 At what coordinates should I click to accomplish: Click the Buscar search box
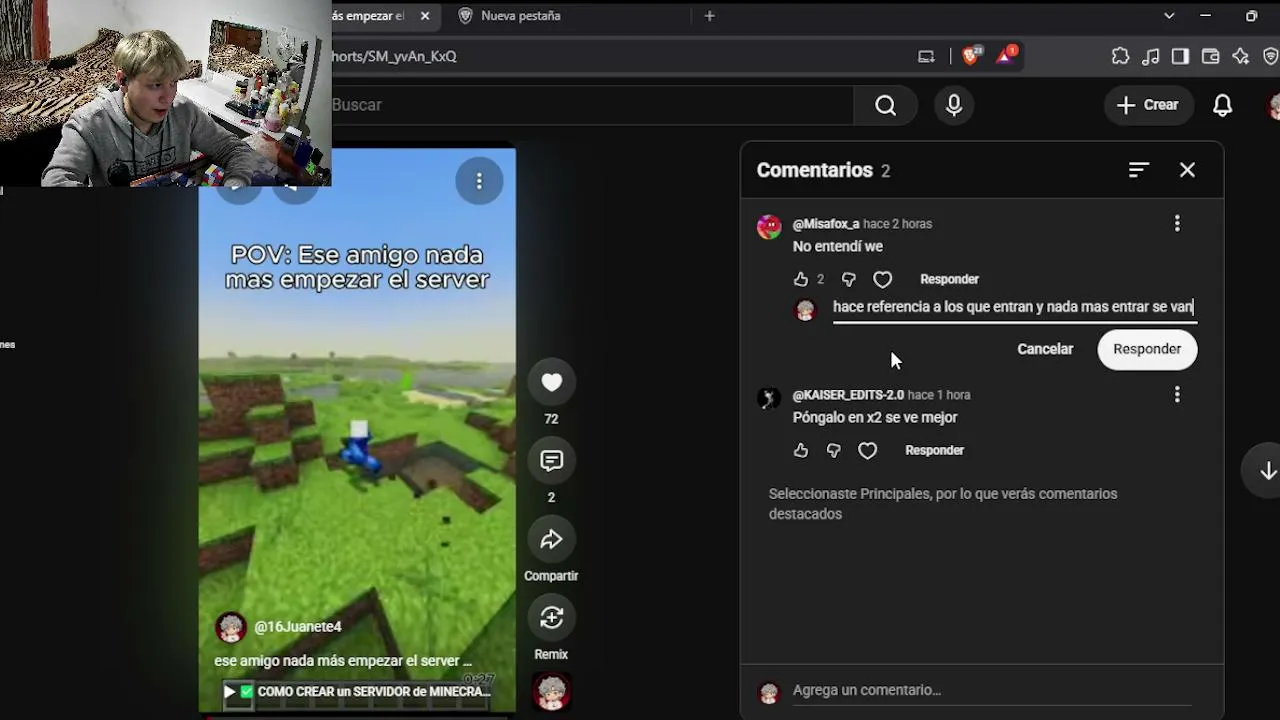pos(593,105)
